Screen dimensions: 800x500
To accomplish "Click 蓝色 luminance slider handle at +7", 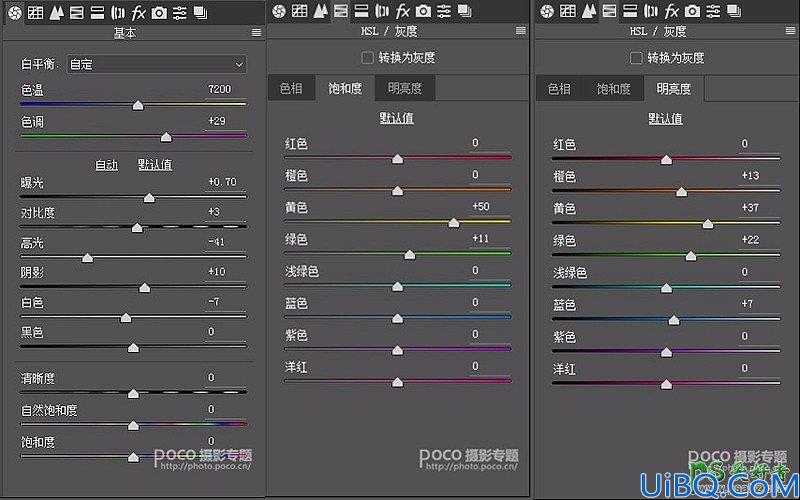I will click(x=674, y=320).
